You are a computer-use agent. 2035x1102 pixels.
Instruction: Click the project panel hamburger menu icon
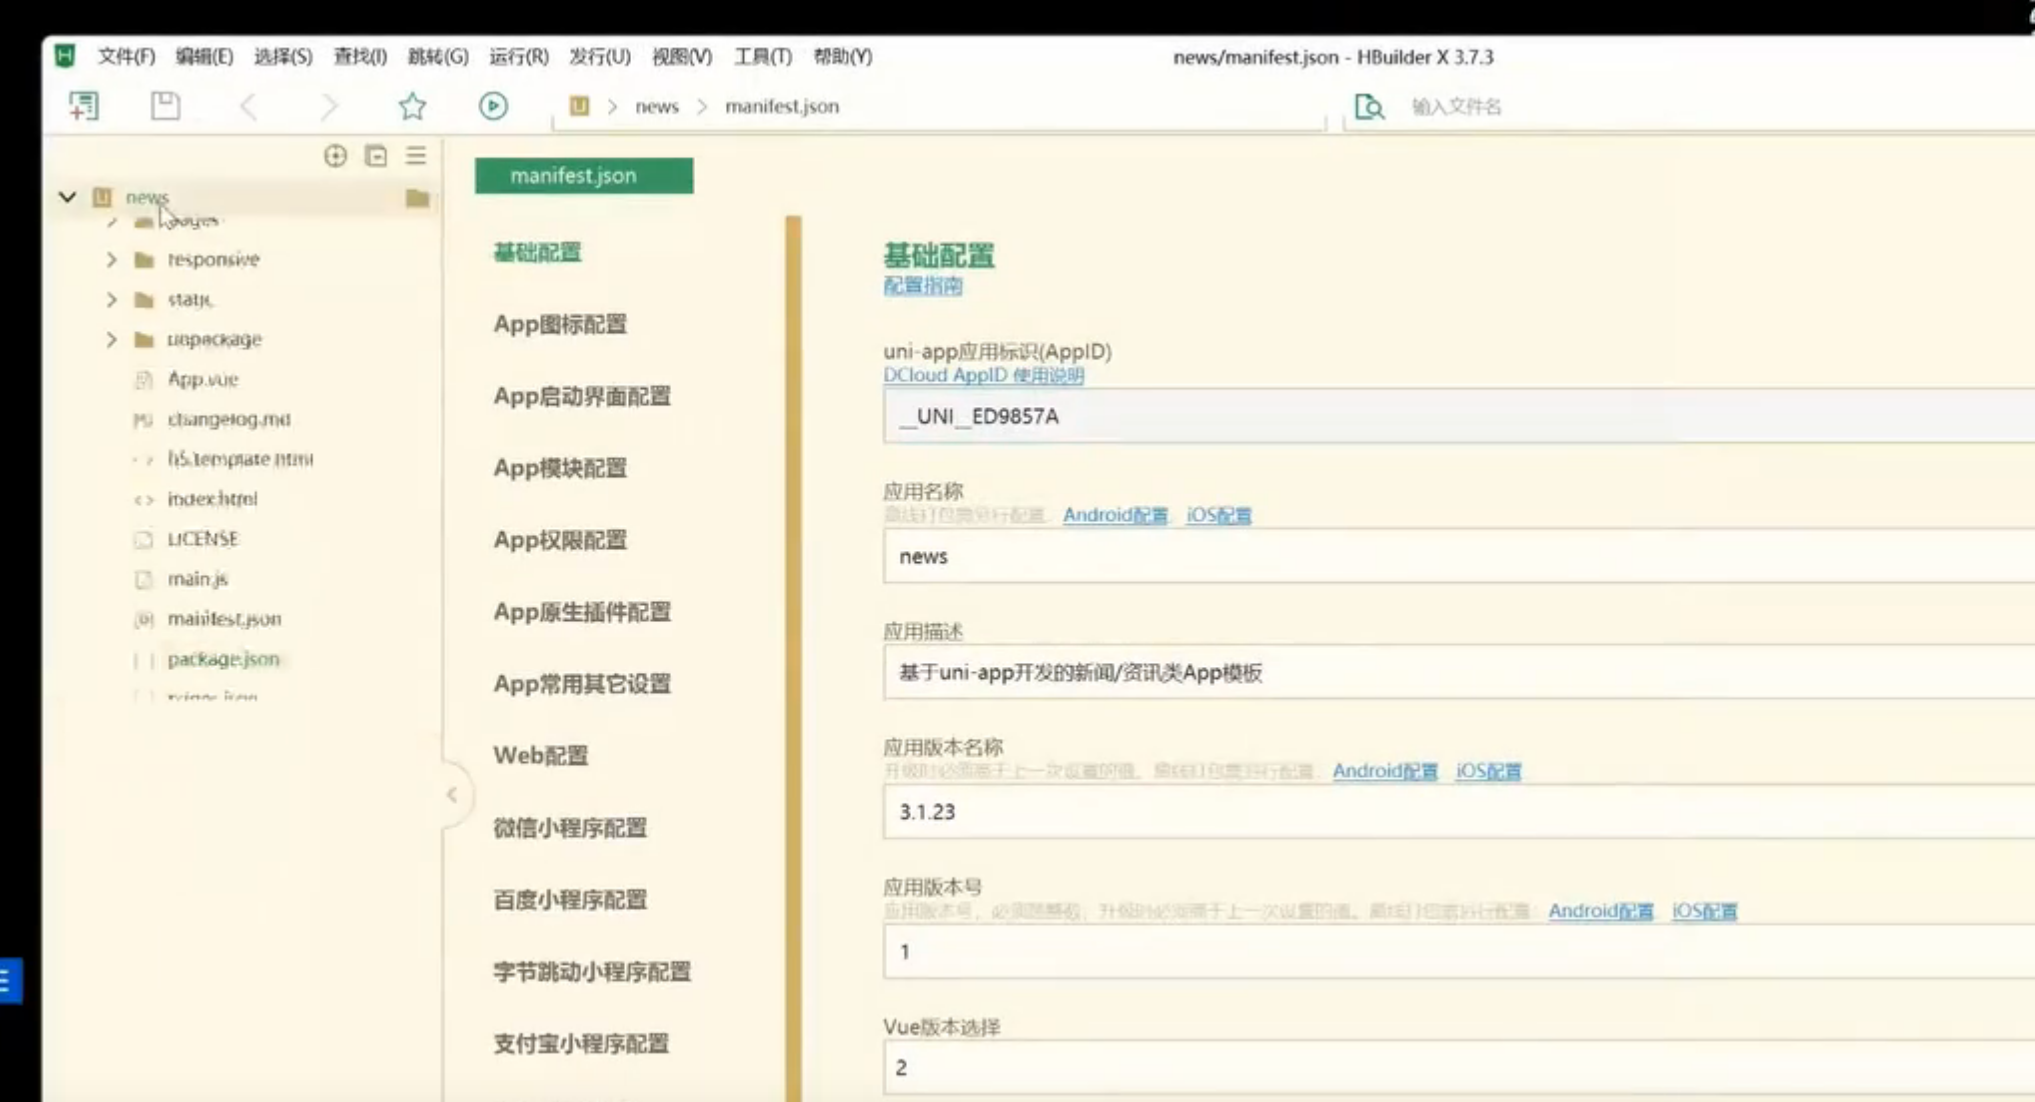click(x=416, y=156)
